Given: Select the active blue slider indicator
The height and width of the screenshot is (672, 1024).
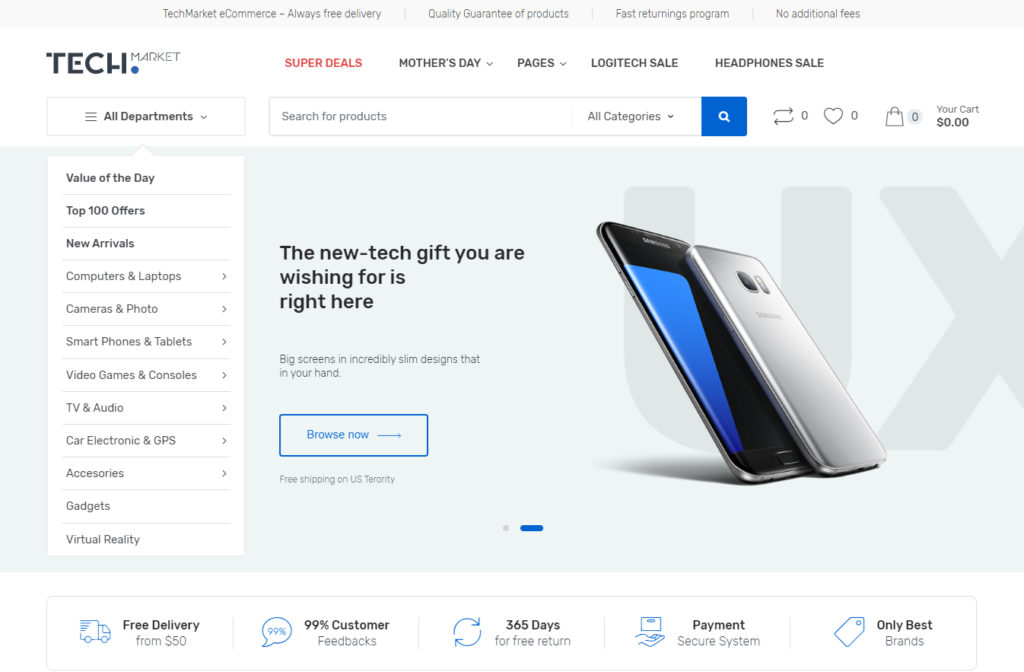Looking at the screenshot, I should coord(532,528).
